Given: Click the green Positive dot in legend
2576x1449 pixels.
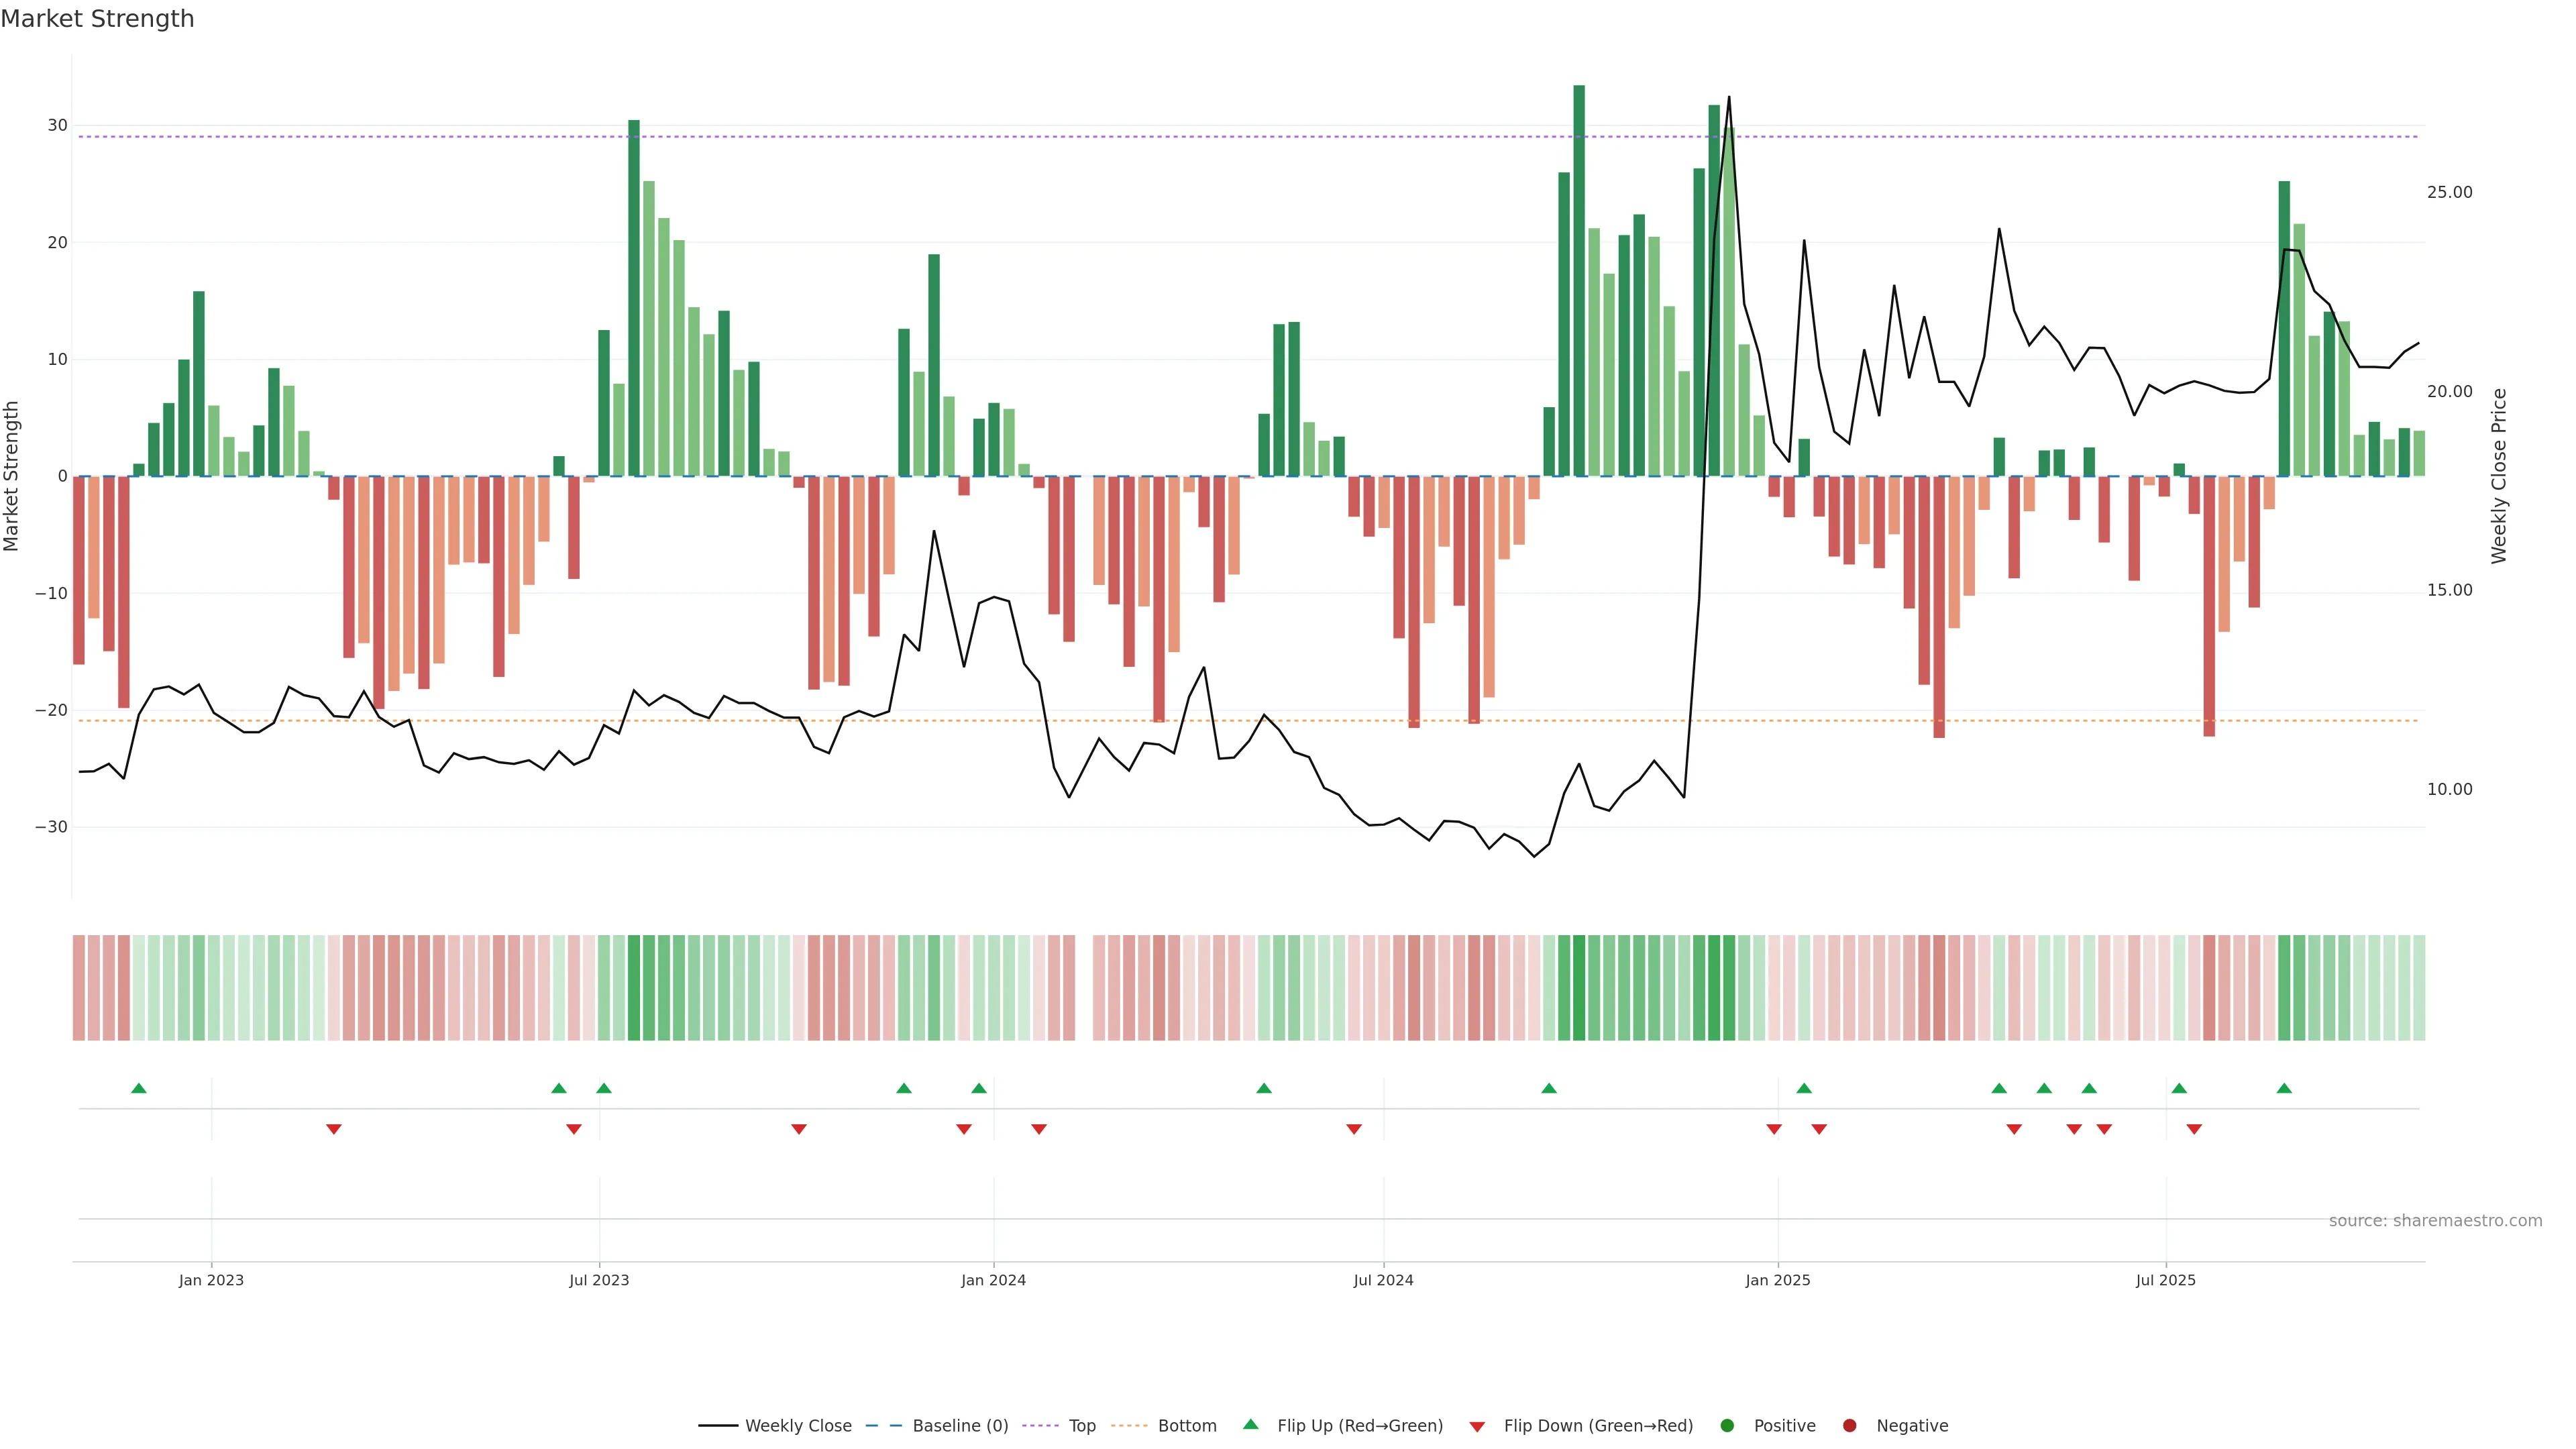Looking at the screenshot, I should pyautogui.click(x=1727, y=1426).
